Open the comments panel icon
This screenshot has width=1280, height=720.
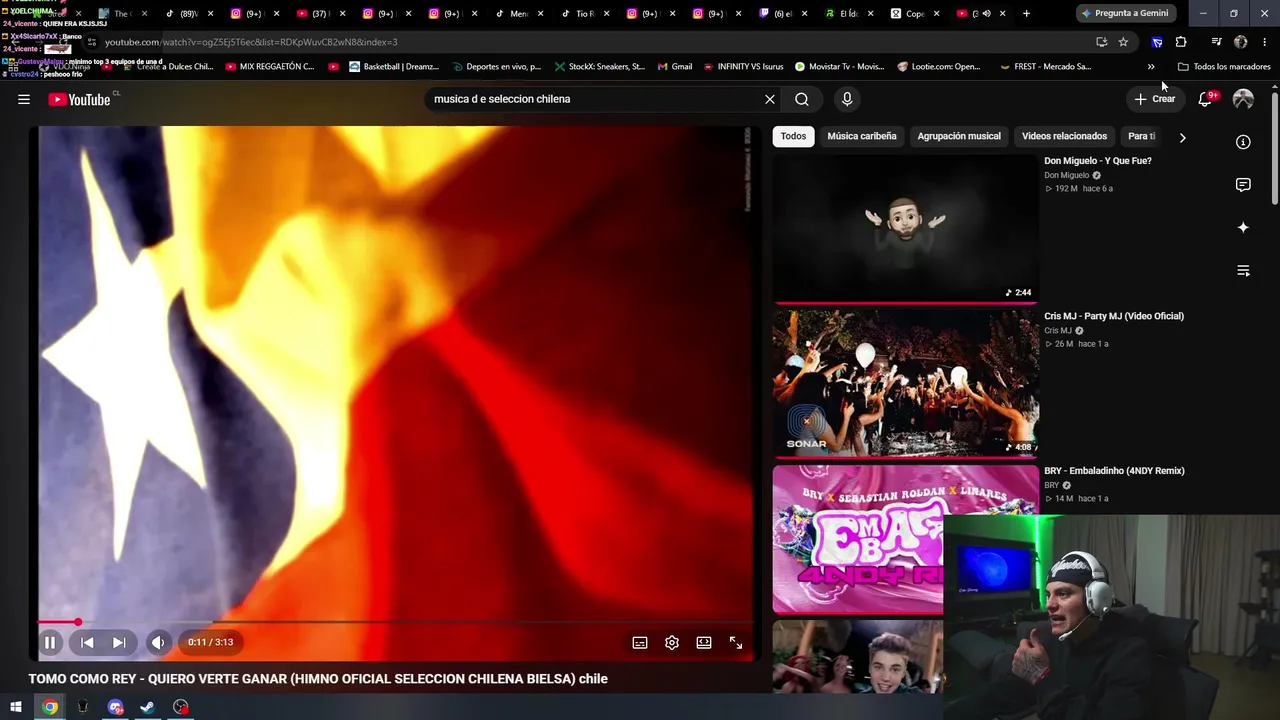tap(1243, 185)
